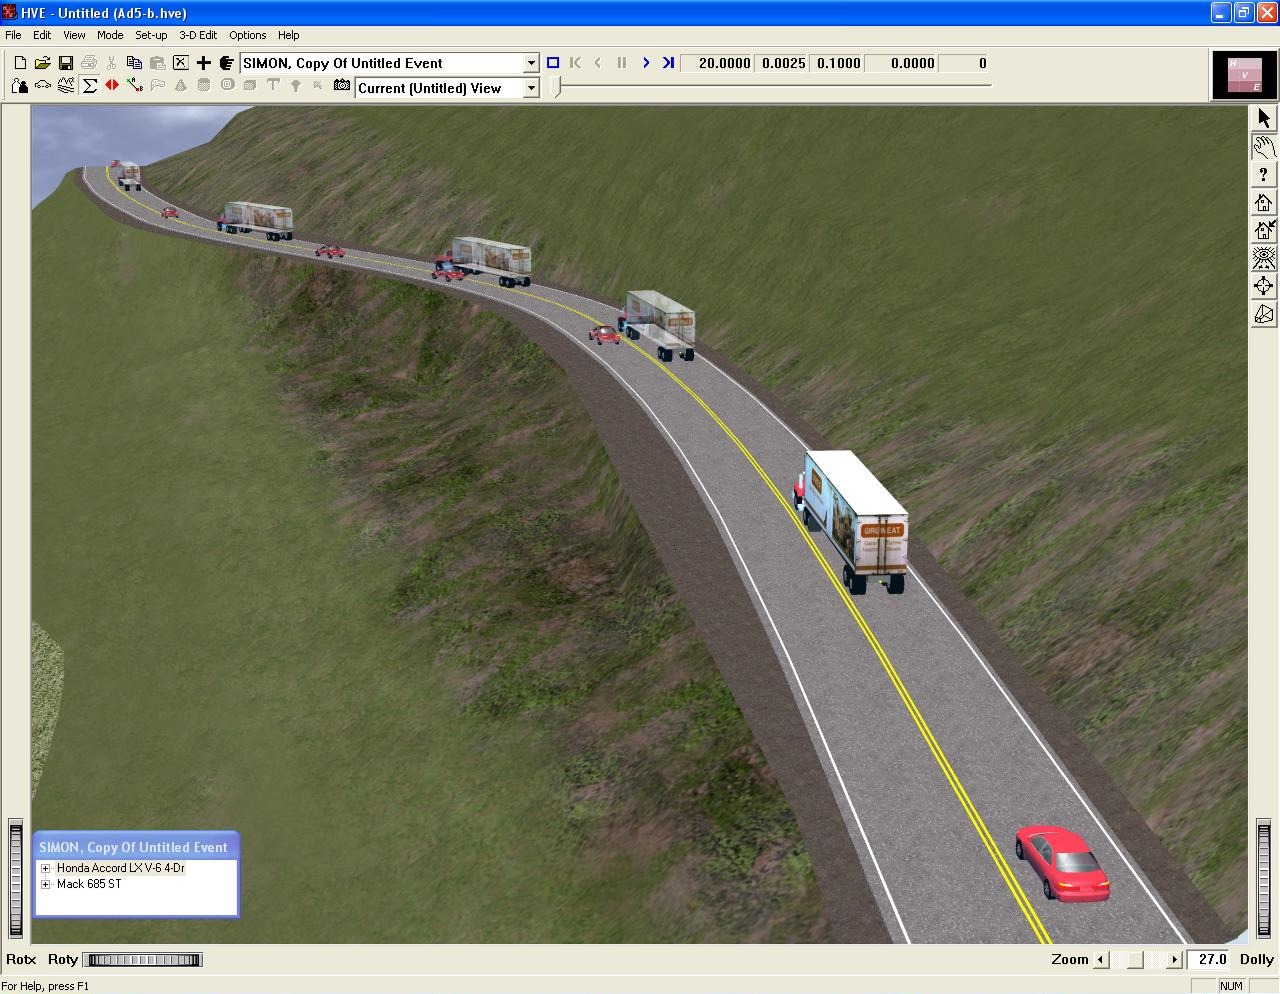1280x994 pixels.
Task: Expand the Honda Accord LX V-6 tree node
Action: [x=46, y=868]
